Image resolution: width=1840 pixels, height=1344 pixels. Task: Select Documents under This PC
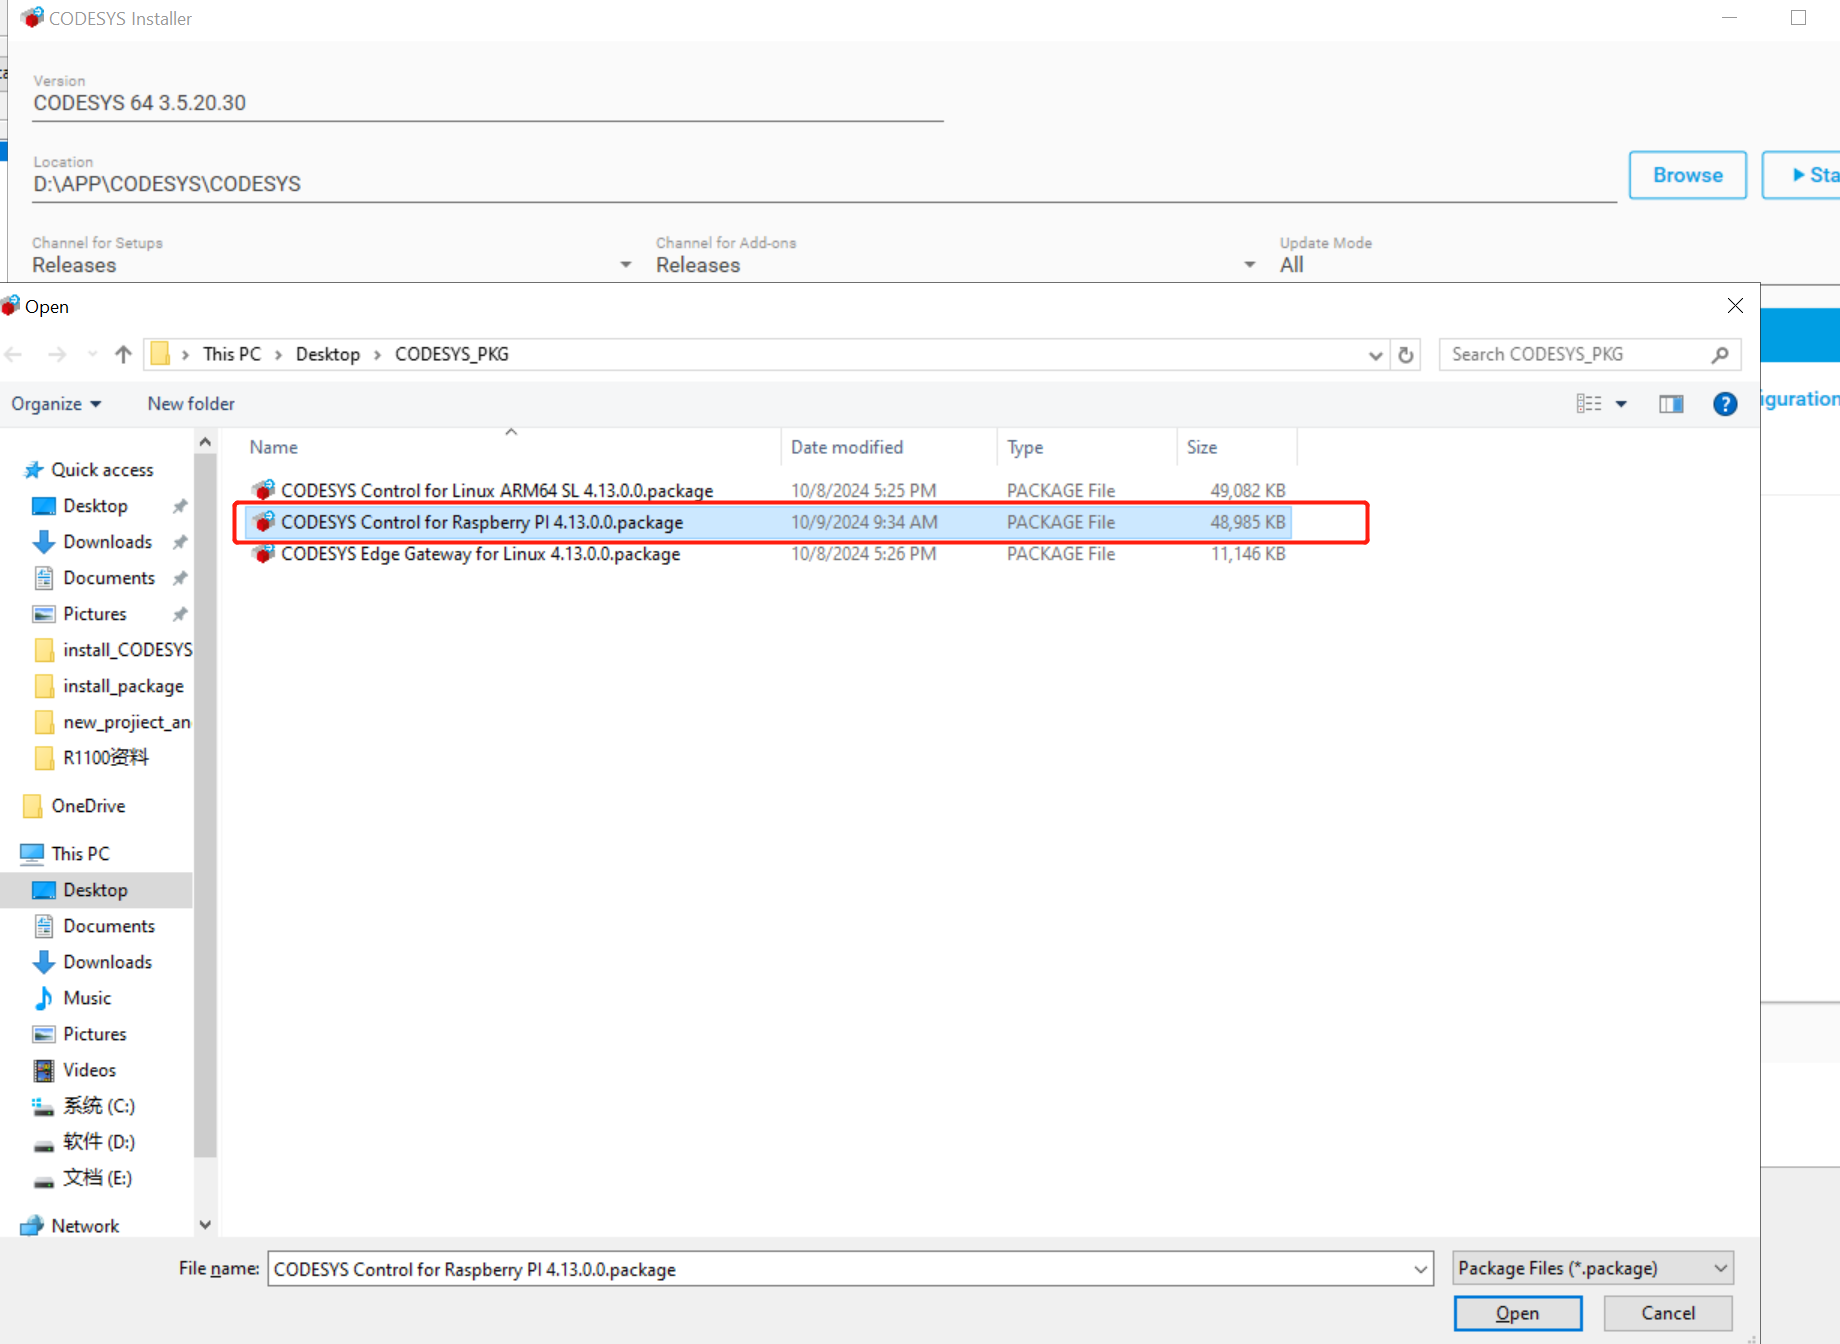[x=109, y=926]
